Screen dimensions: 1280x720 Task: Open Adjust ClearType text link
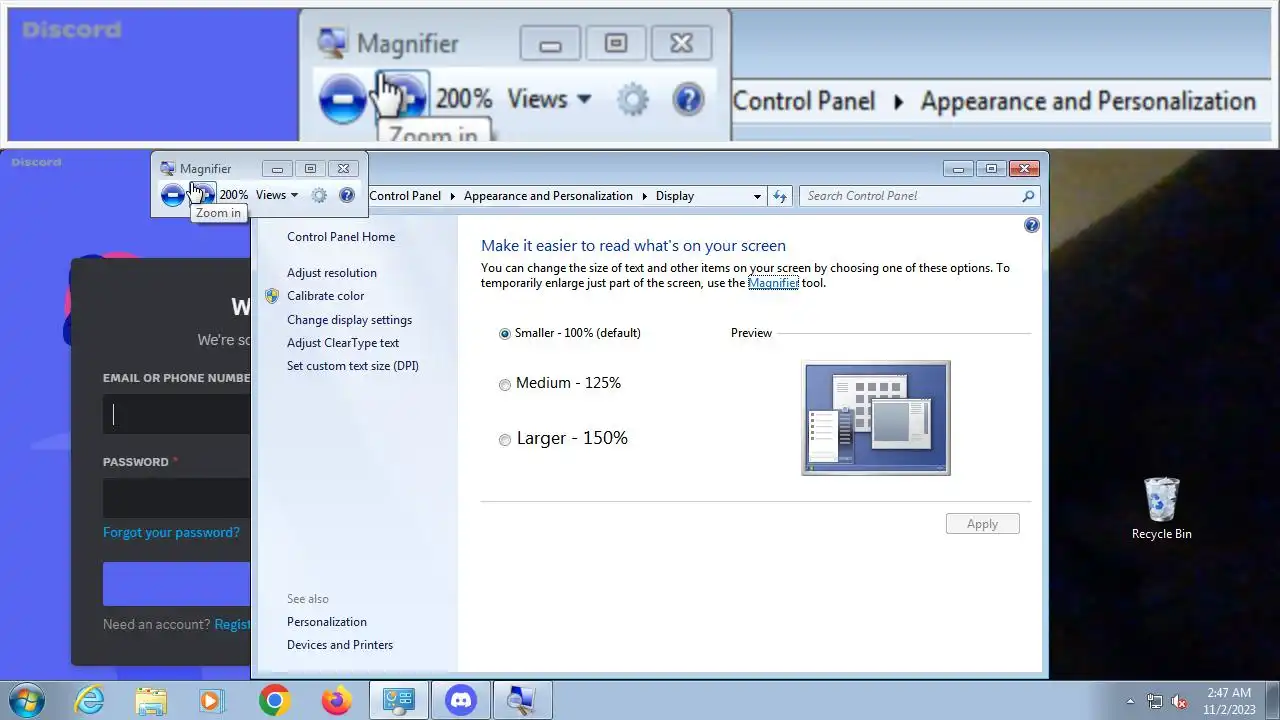click(343, 343)
